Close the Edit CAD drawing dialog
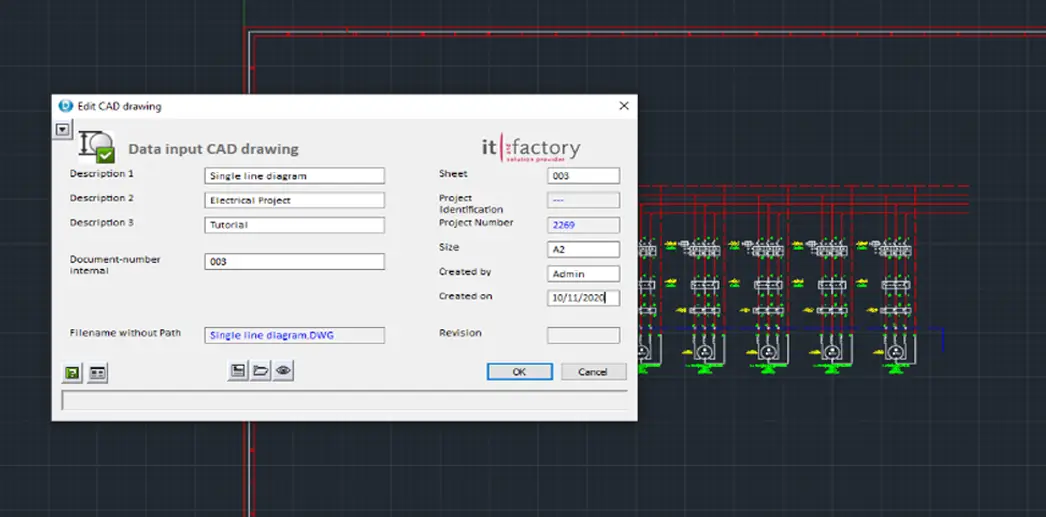Viewport: 1046px width, 517px height. click(623, 106)
